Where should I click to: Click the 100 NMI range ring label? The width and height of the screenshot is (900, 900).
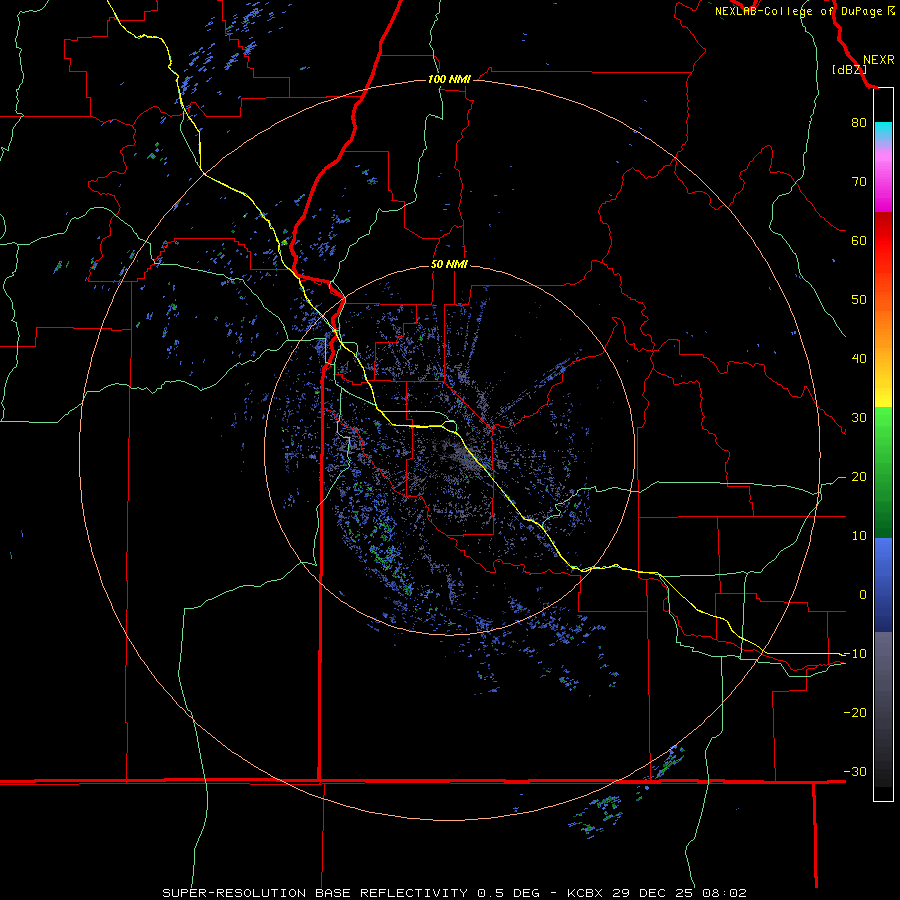click(x=449, y=79)
